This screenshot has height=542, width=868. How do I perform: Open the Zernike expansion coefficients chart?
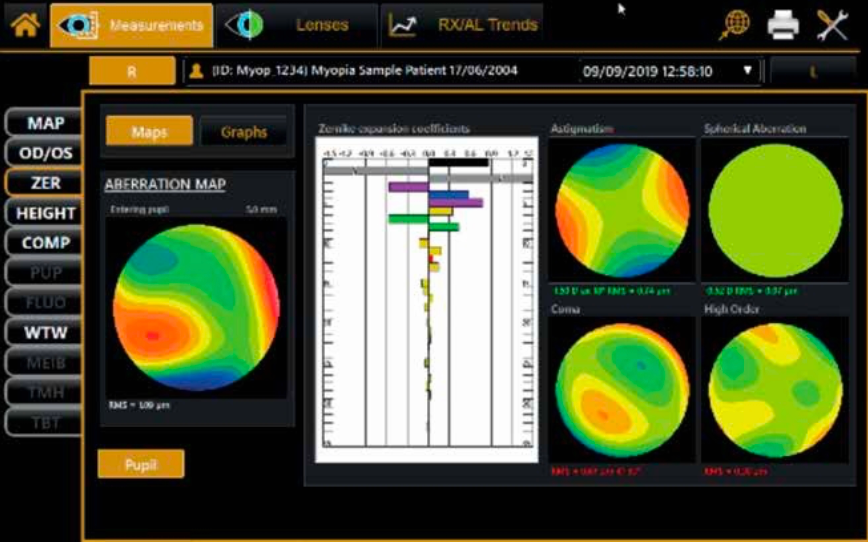pyautogui.click(x=426, y=300)
